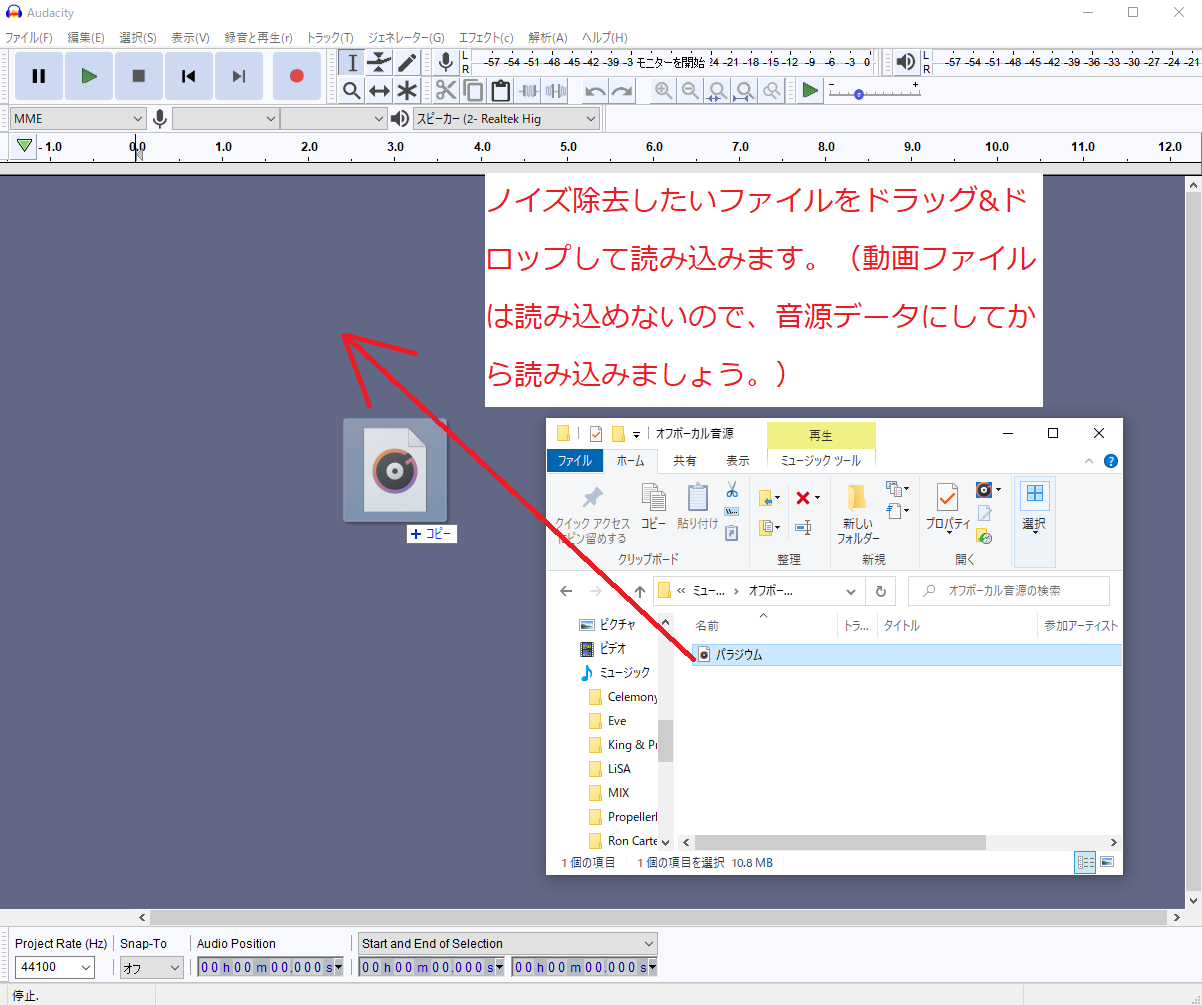Skip to start of the track

click(189, 76)
